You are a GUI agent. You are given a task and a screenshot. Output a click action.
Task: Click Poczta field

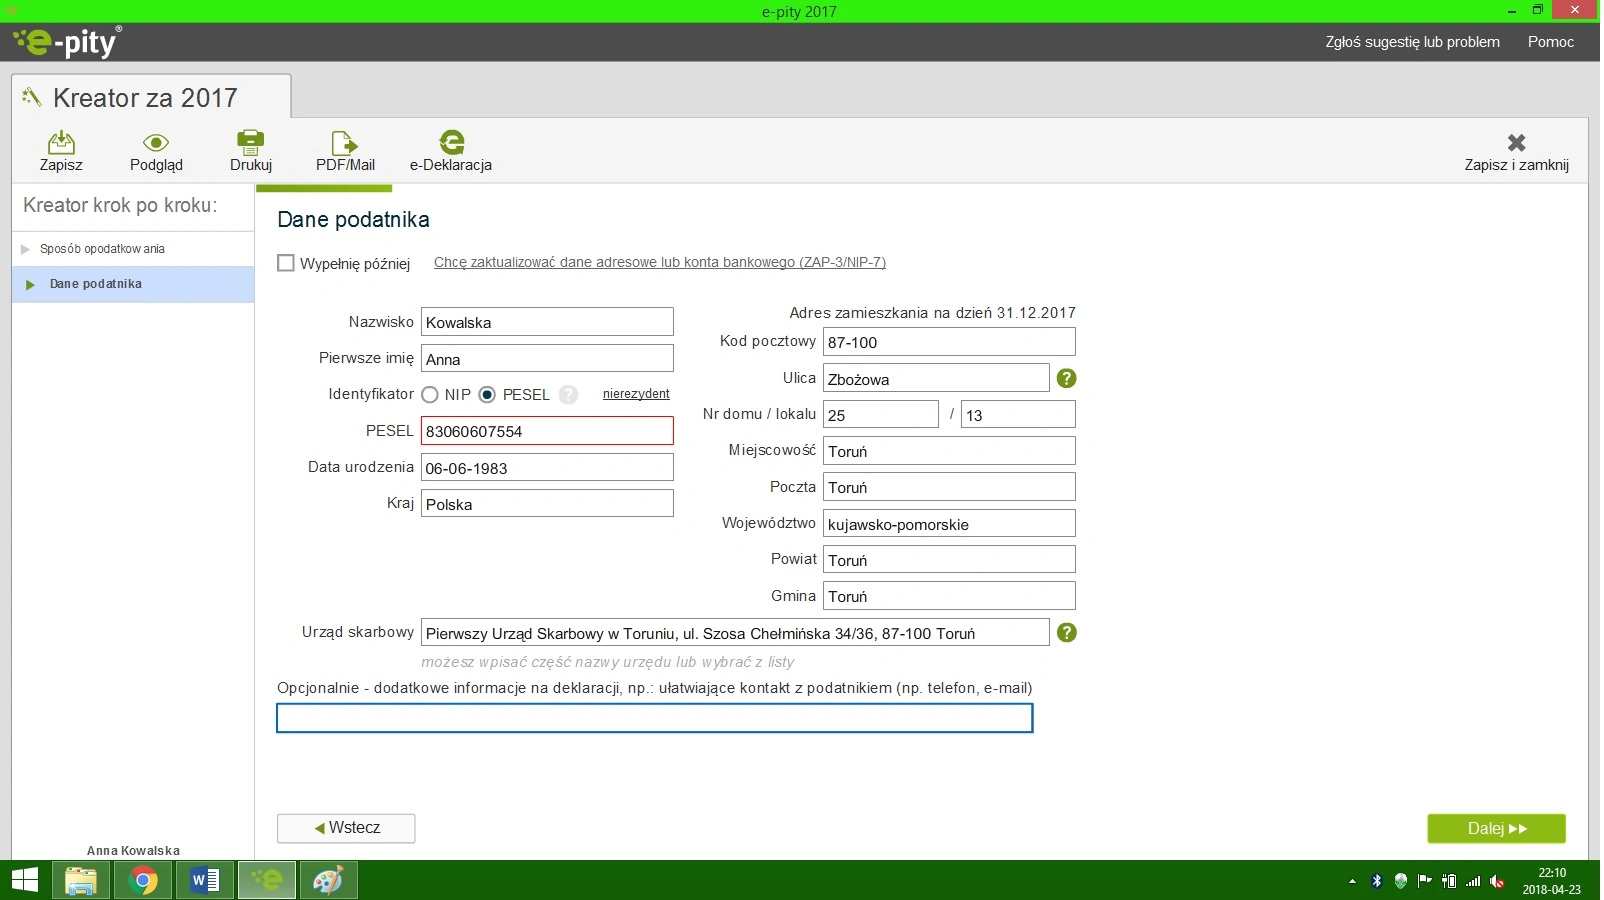[x=949, y=487]
